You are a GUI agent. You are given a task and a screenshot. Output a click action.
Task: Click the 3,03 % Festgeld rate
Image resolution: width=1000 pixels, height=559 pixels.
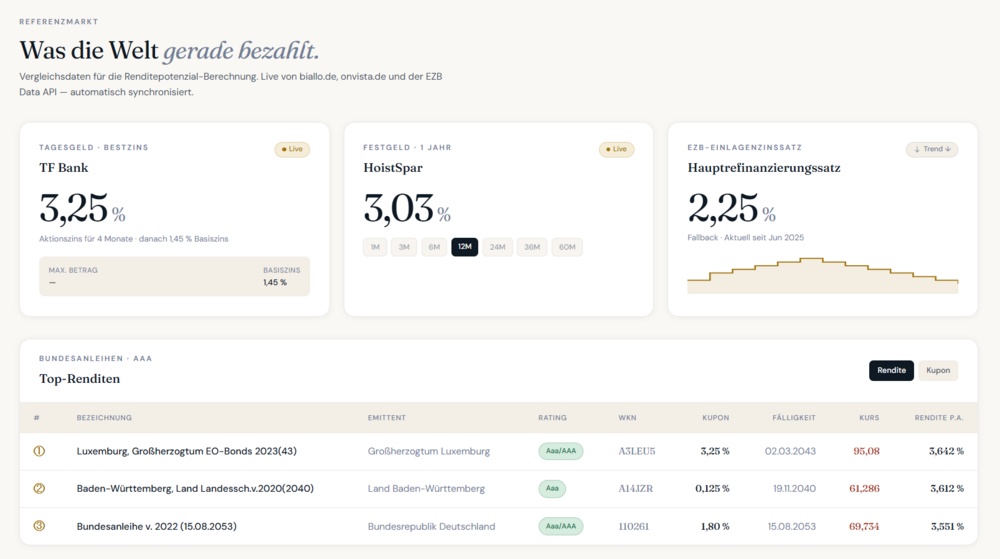(x=407, y=208)
